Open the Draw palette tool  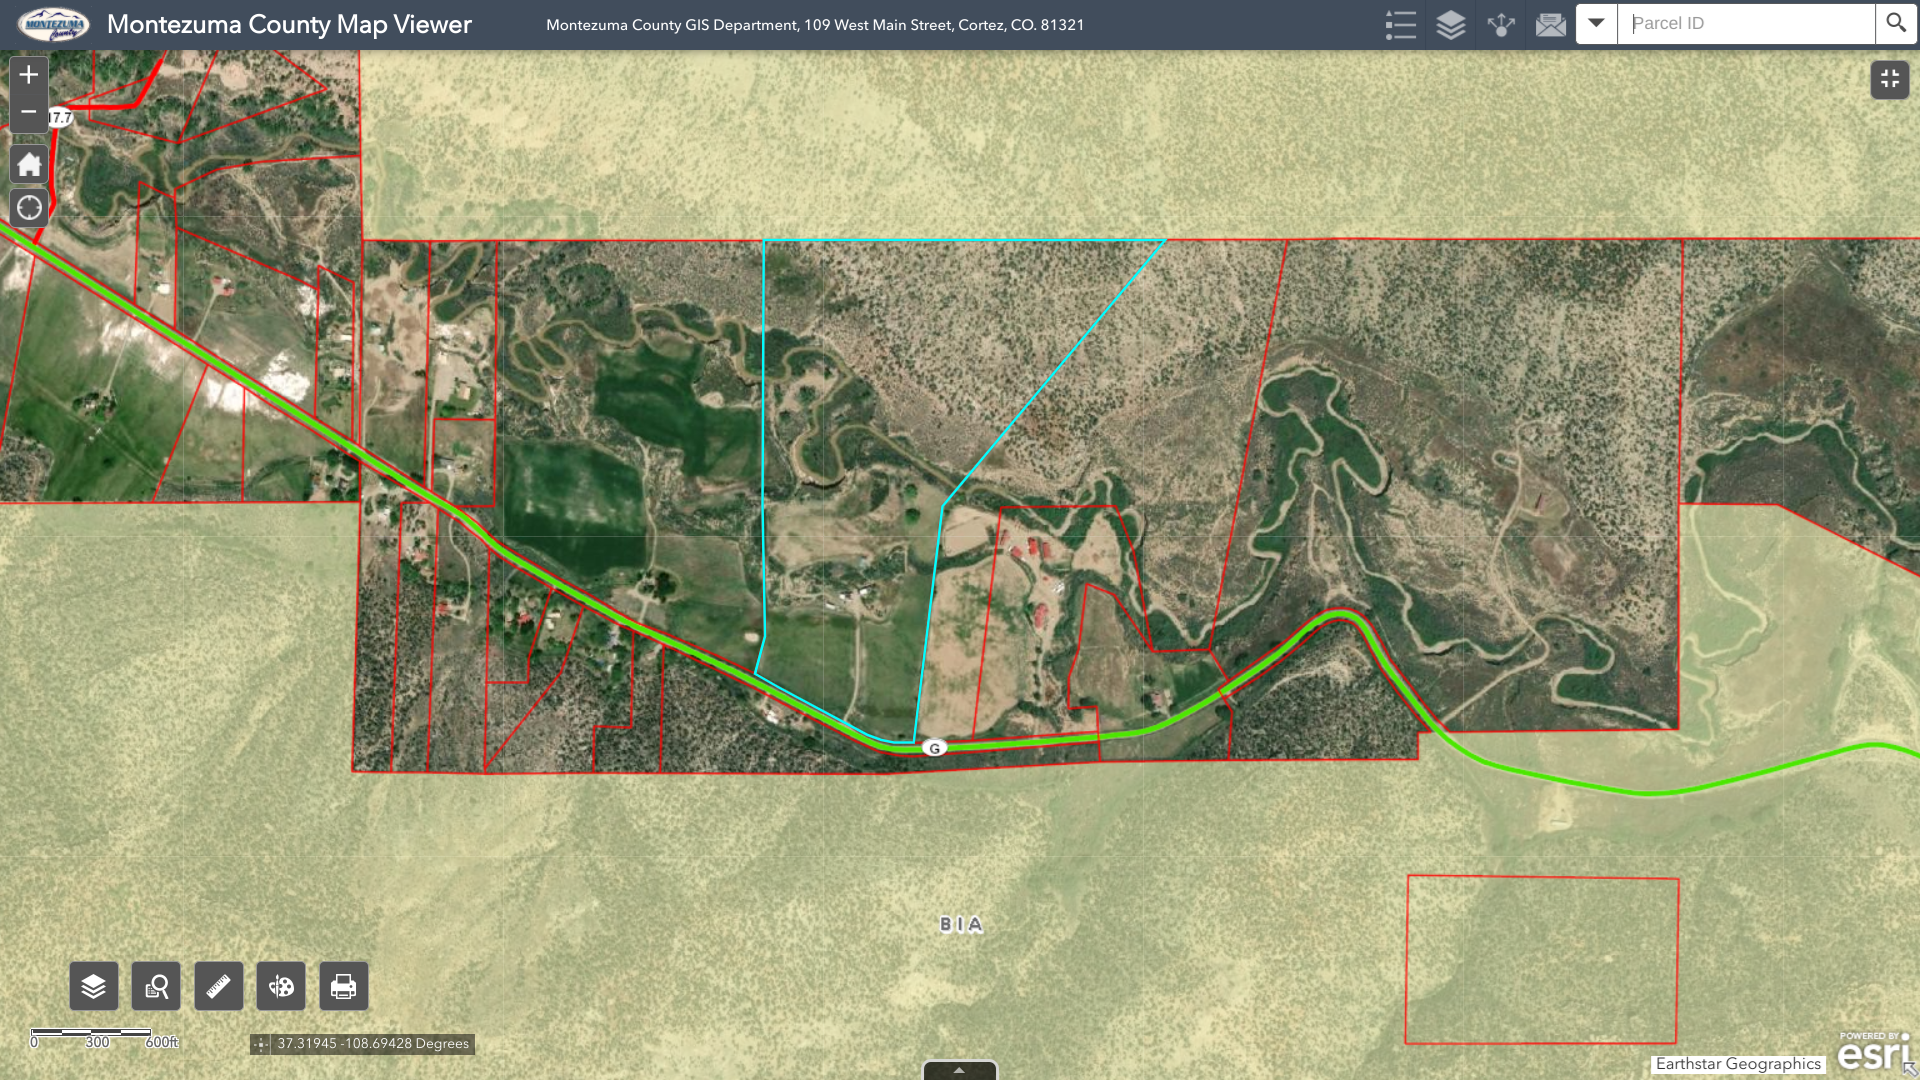281,987
